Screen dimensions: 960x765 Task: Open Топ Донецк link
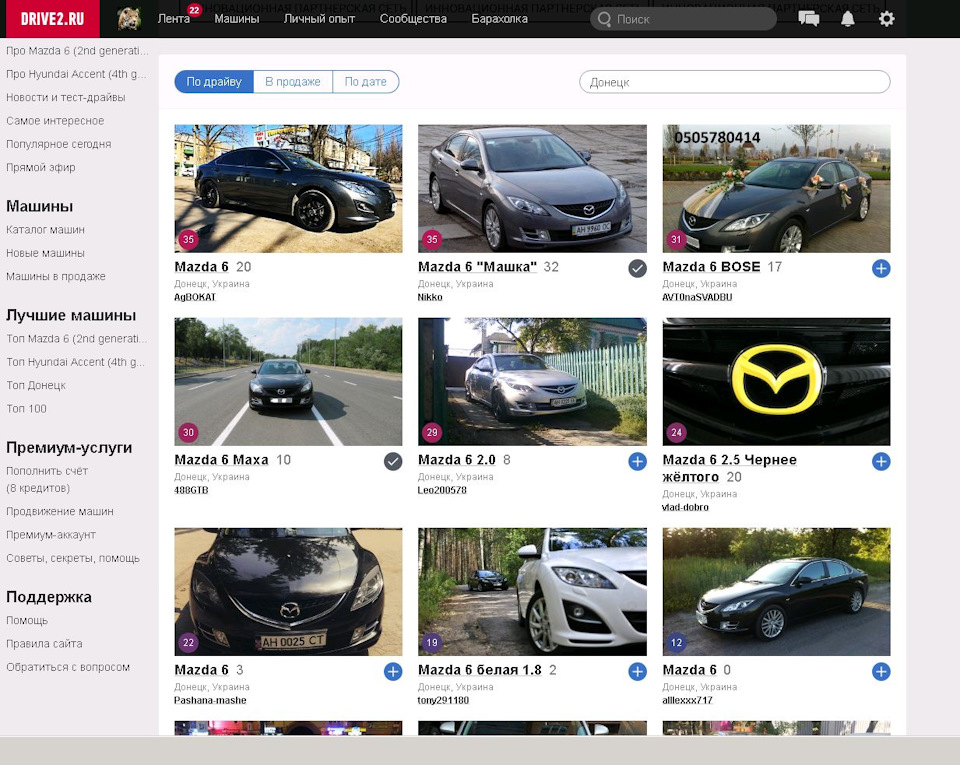click(x=36, y=385)
